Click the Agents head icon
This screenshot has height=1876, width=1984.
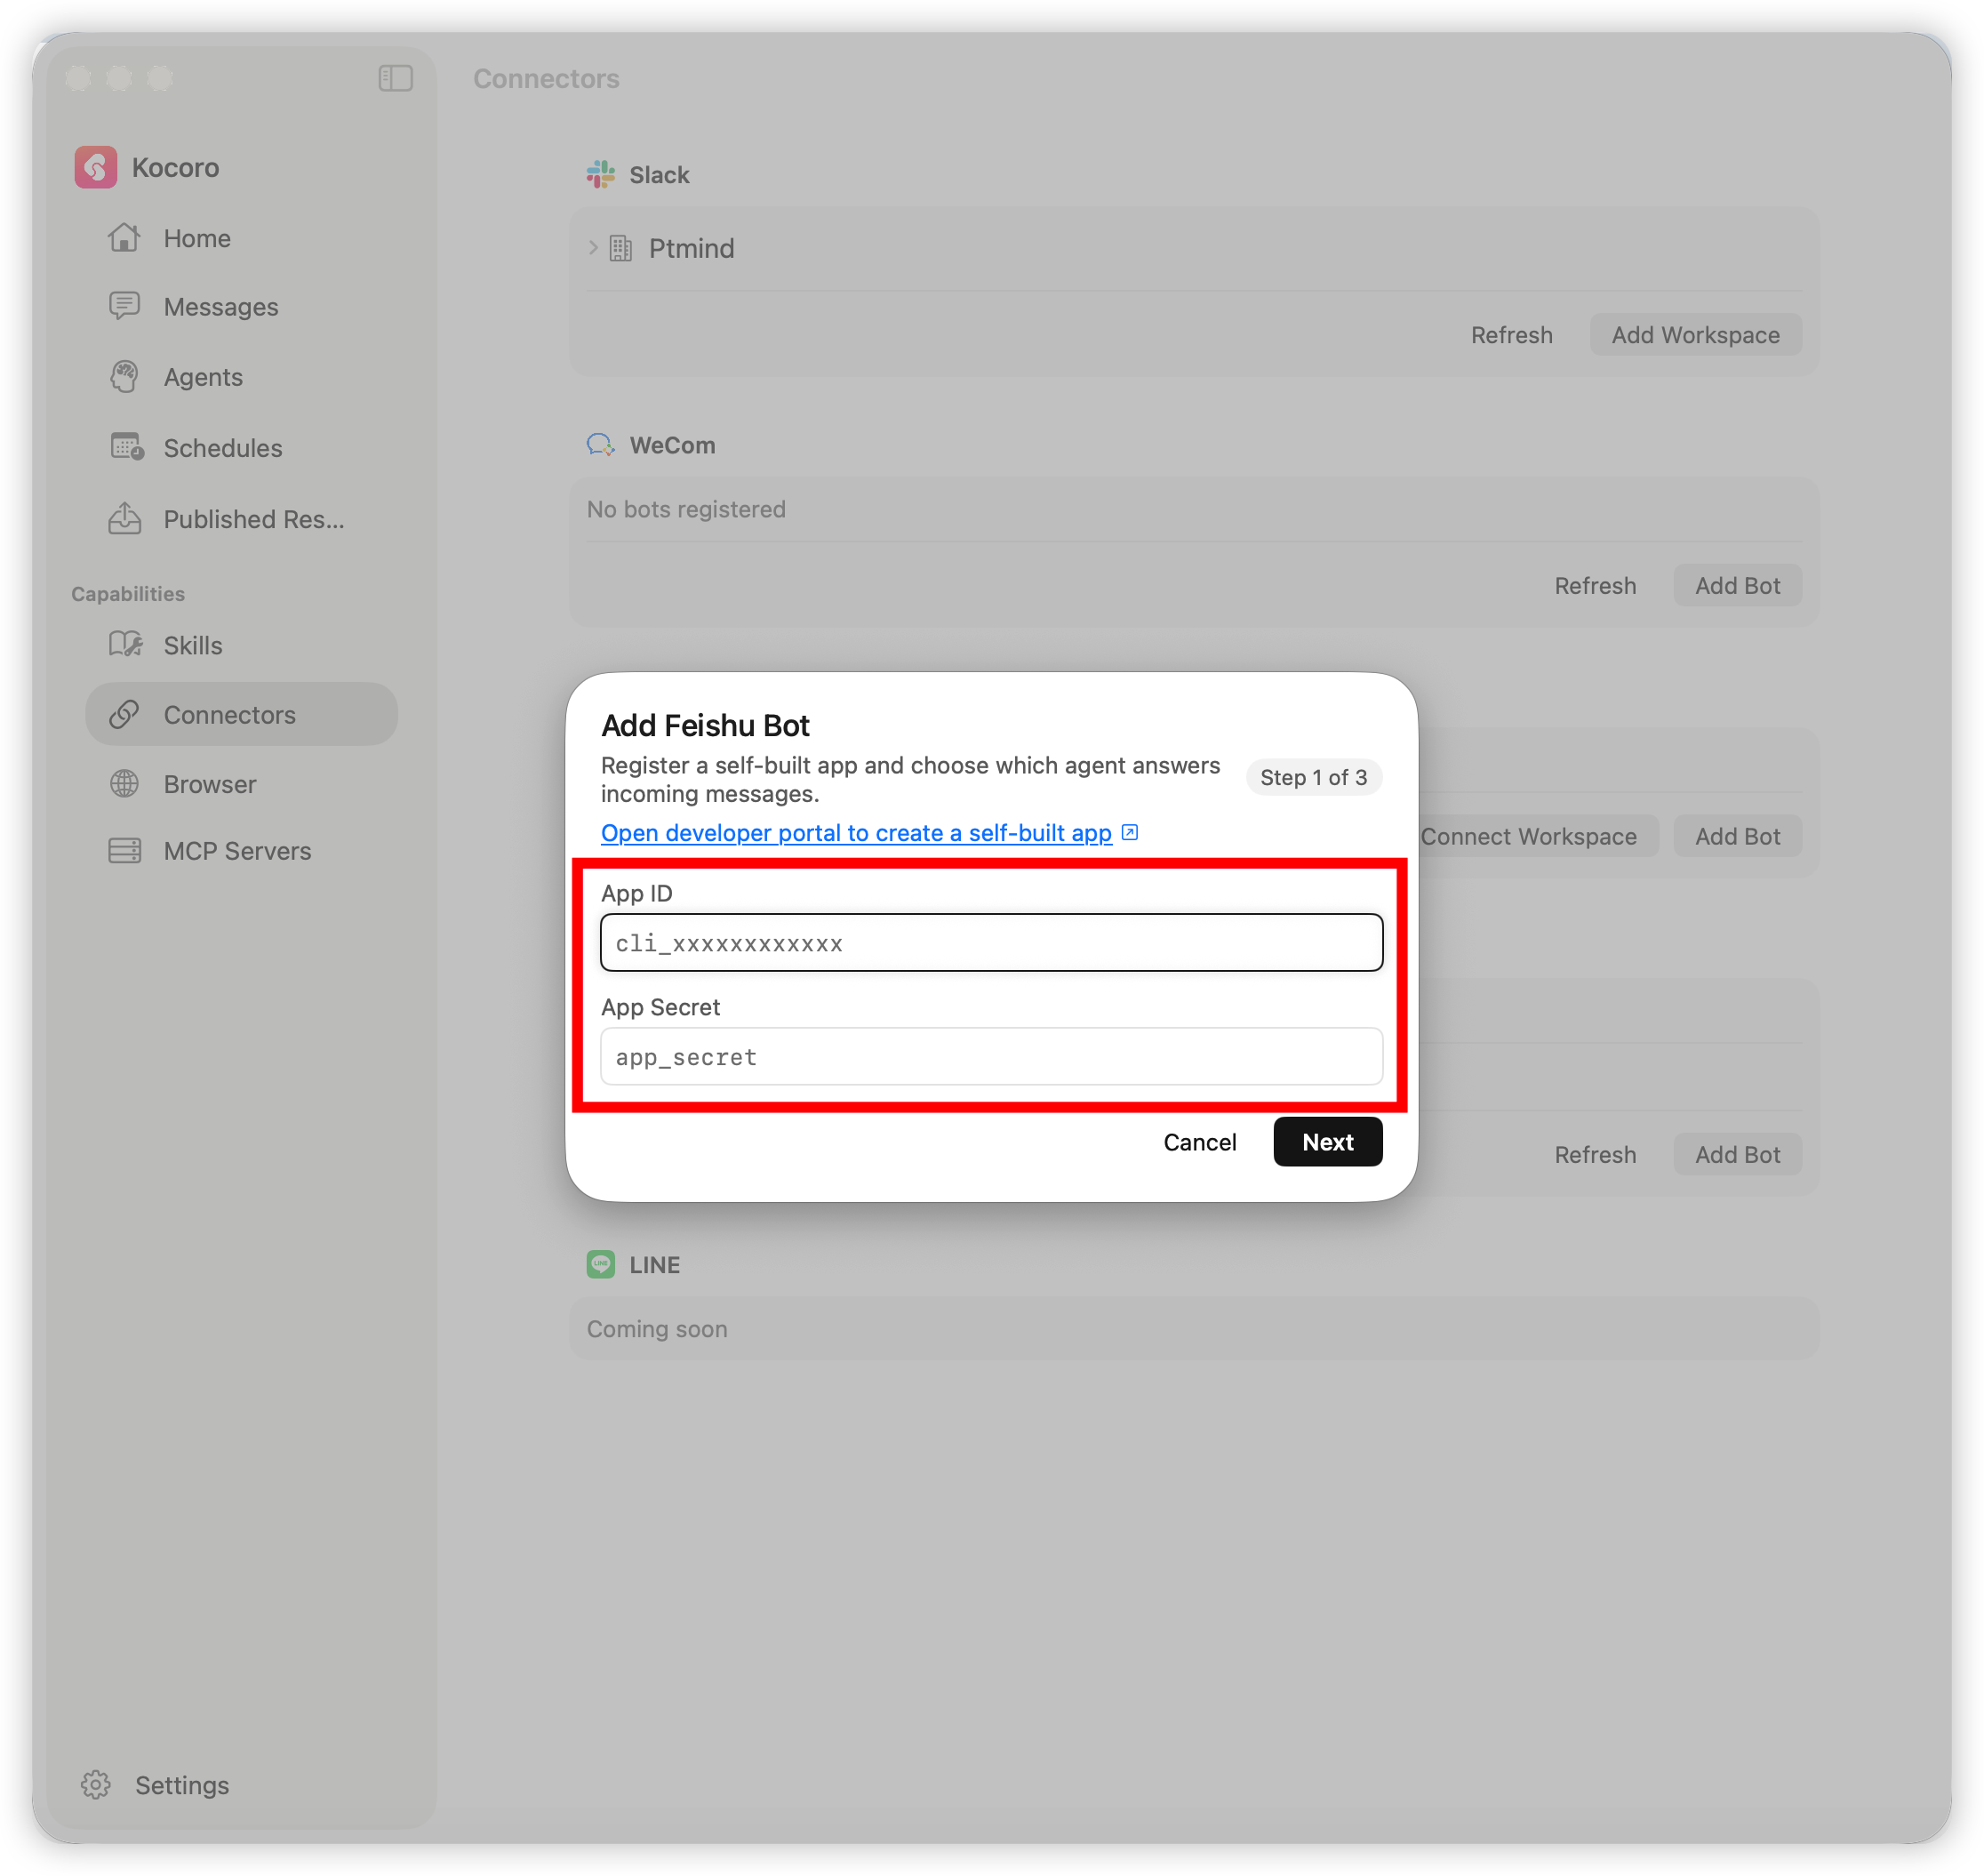point(124,376)
